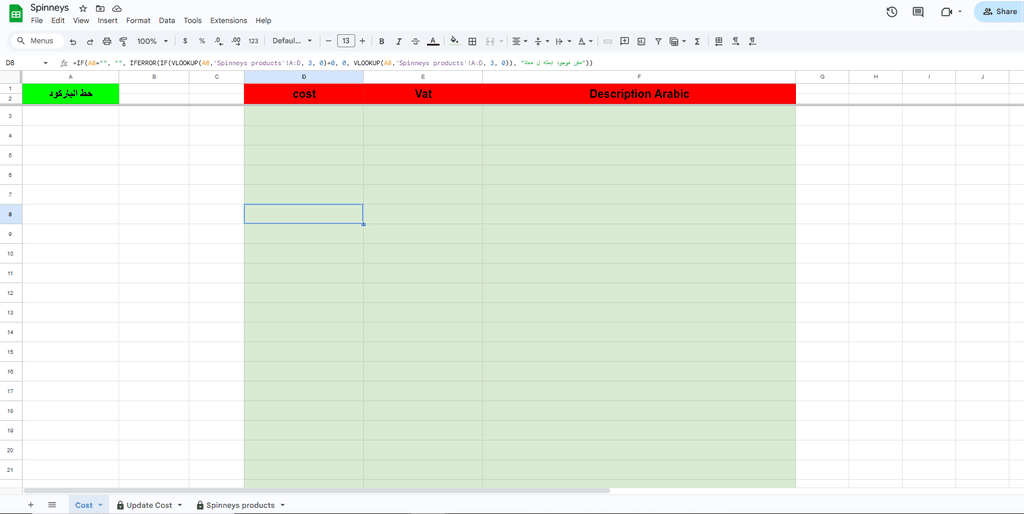The width and height of the screenshot is (1024, 514).
Task: Click the font size field
Action: coord(345,41)
